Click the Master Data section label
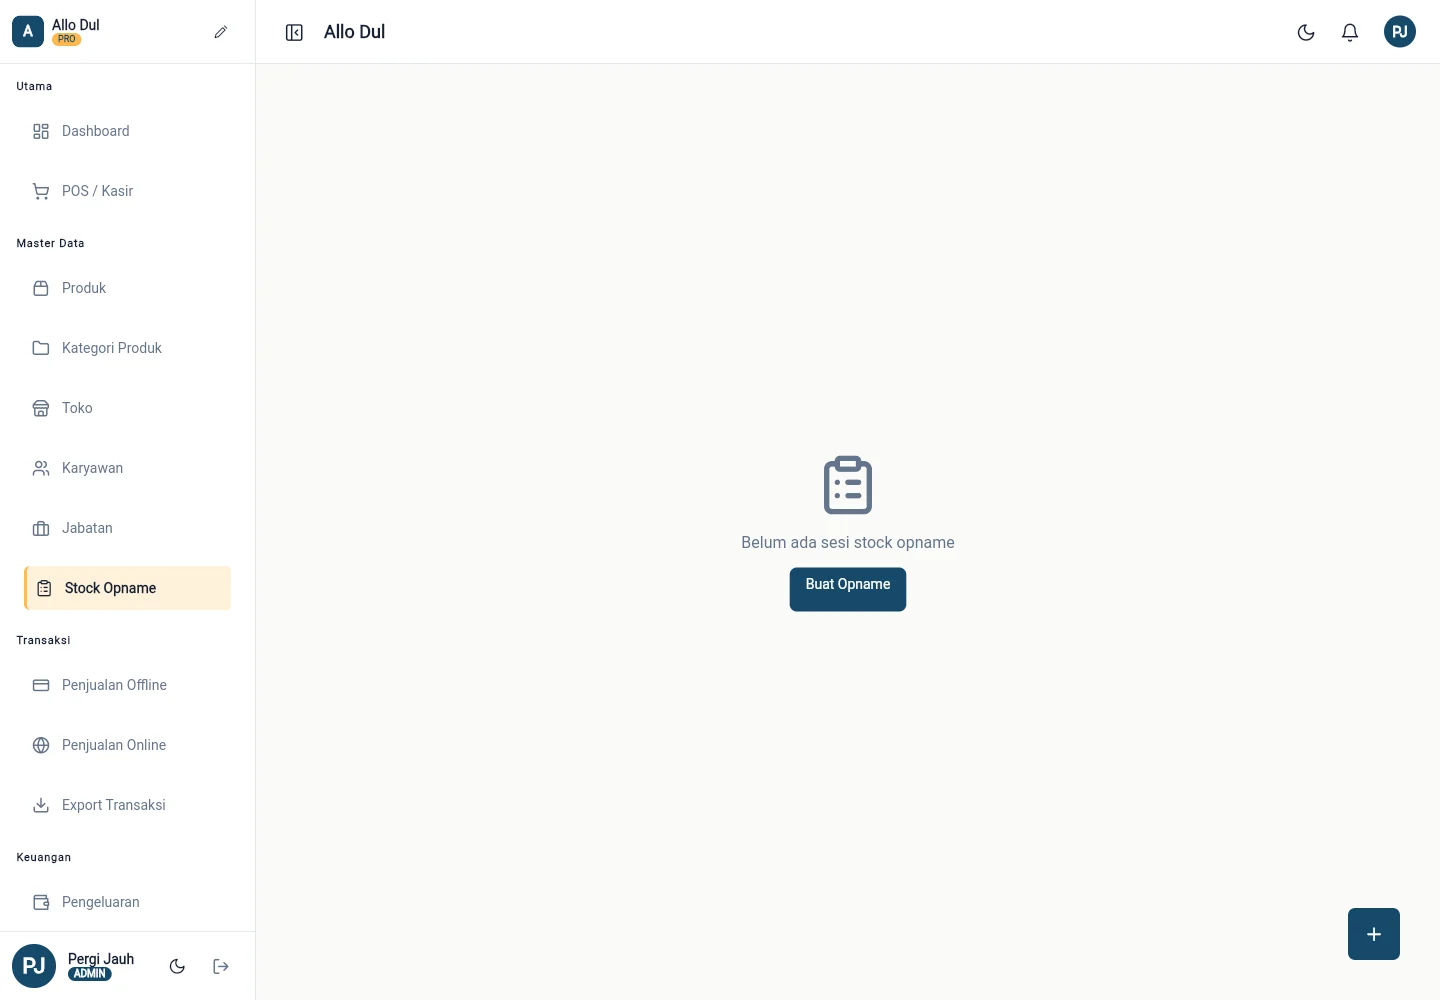Viewport: 1440px width, 1000px height. [x=50, y=243]
